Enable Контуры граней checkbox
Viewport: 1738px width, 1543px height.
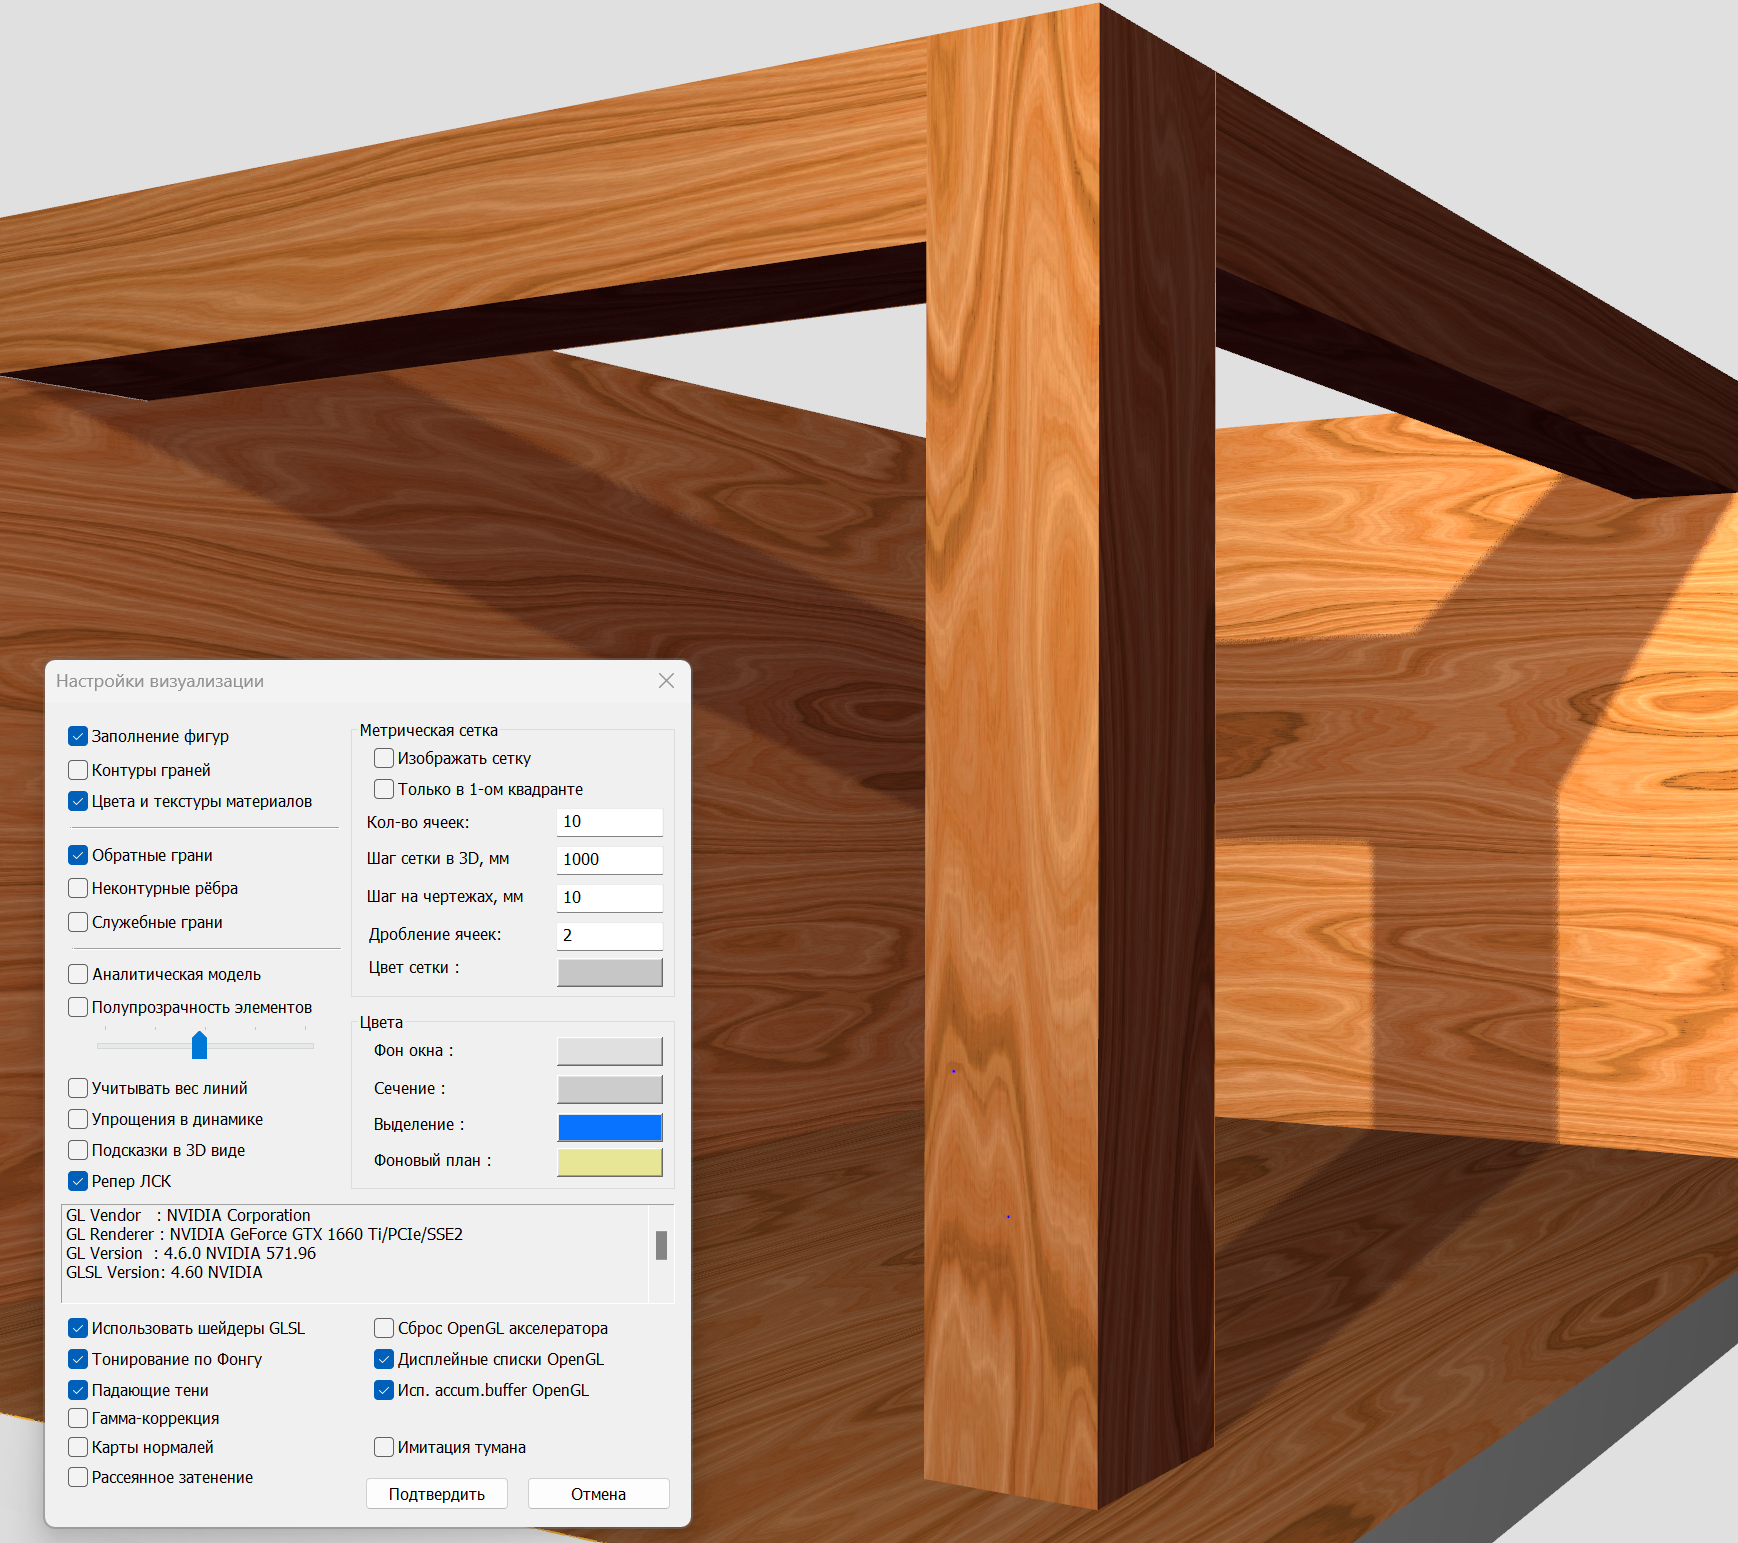tap(78, 770)
